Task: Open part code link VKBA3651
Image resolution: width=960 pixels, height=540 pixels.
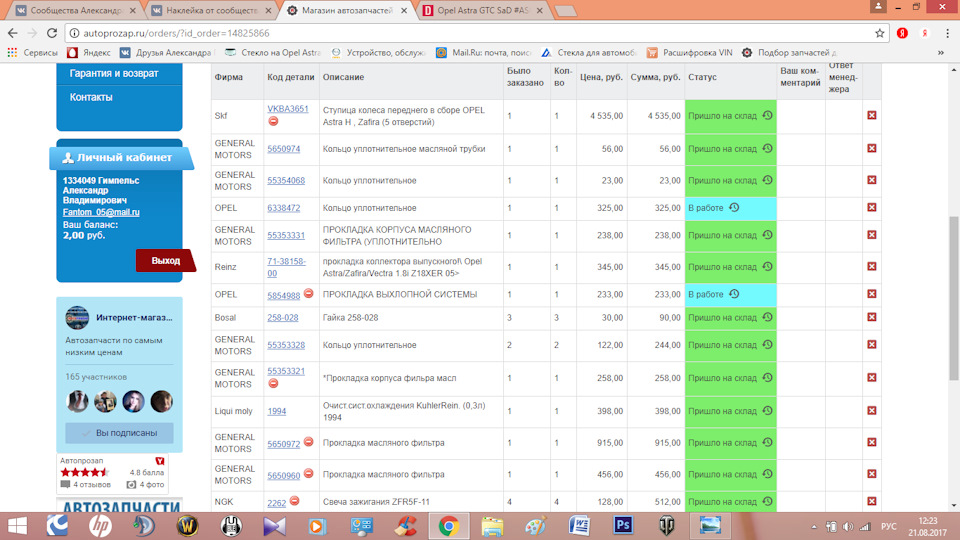Action: [x=288, y=108]
